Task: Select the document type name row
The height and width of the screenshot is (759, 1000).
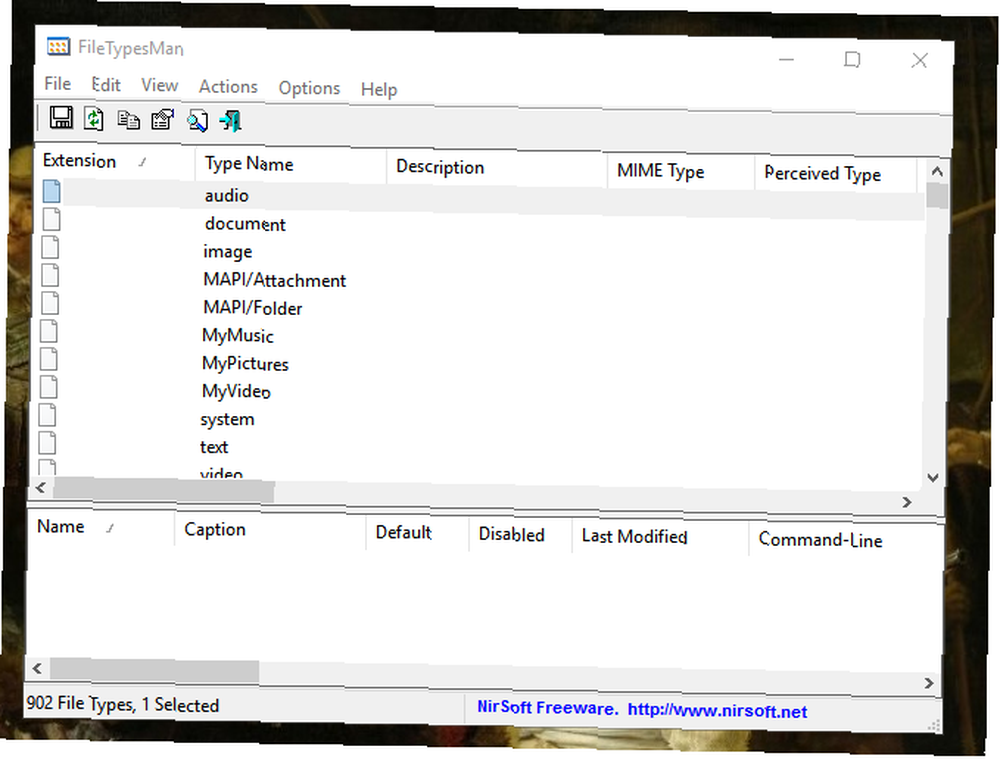Action: 245,224
